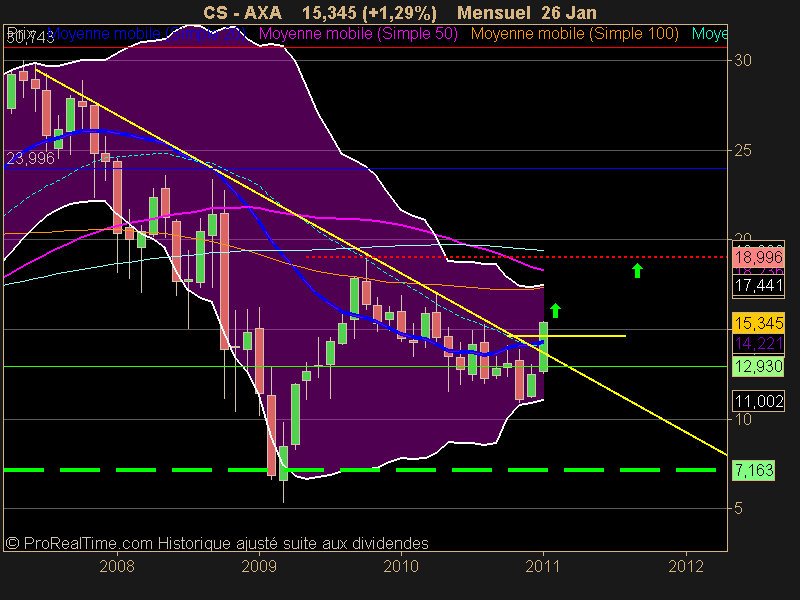Click the 23,996 level label
The image size is (800, 600).
point(31,158)
